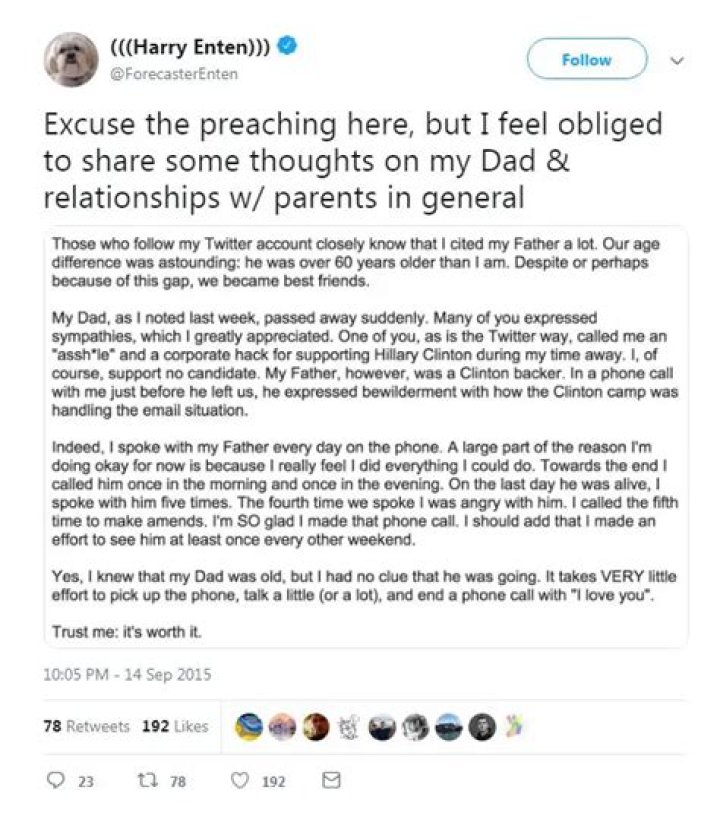This screenshot has width=720, height=819.
Task: Open Harry Enten's dog profile avatar
Action: 70,59
